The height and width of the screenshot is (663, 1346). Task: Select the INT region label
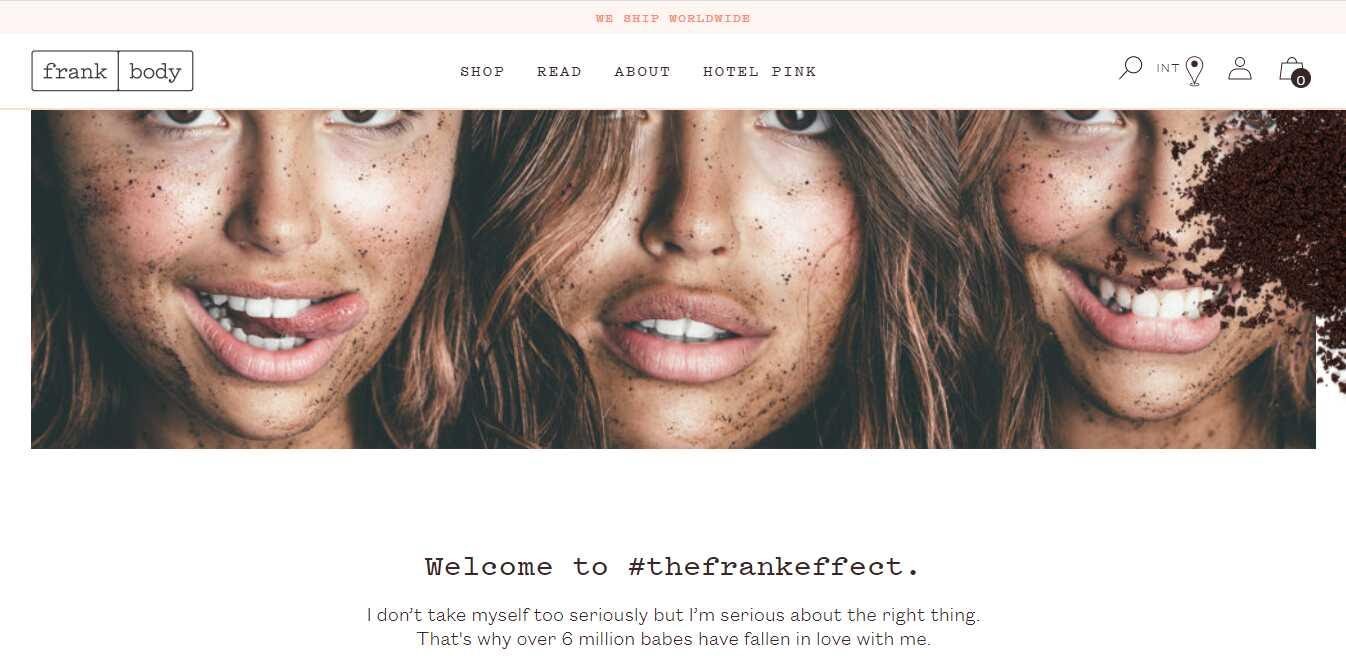[x=1168, y=68]
